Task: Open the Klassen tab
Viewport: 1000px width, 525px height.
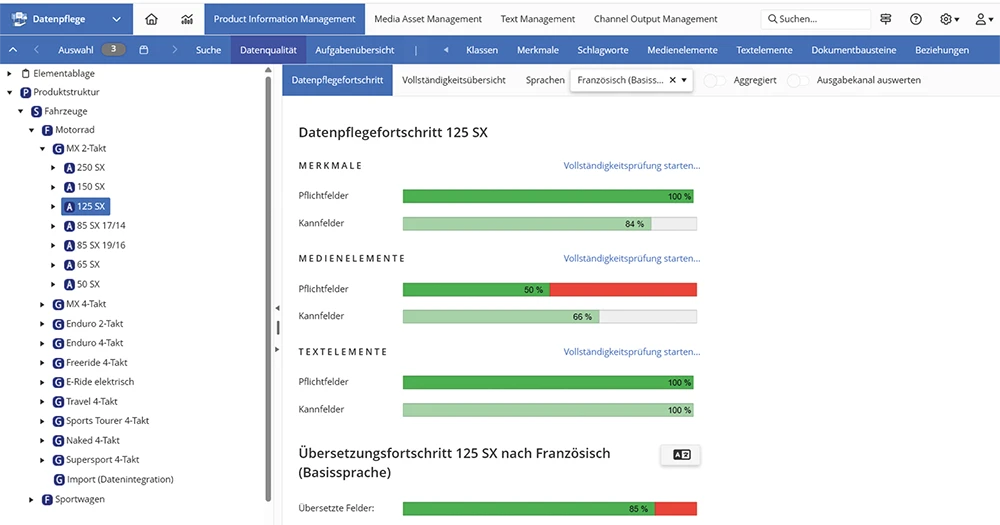Action: point(482,50)
